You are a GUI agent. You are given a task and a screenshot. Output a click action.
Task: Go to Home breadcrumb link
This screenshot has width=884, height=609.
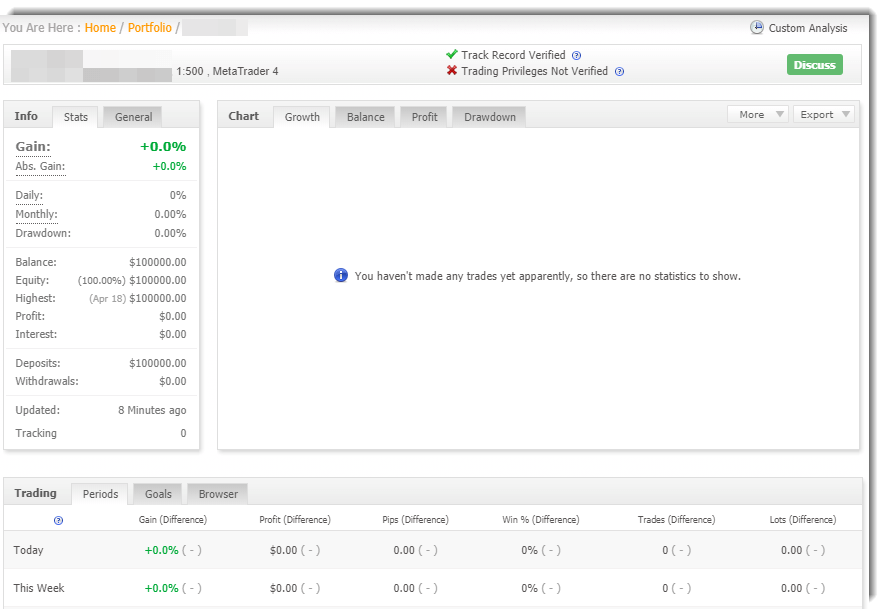(100, 28)
